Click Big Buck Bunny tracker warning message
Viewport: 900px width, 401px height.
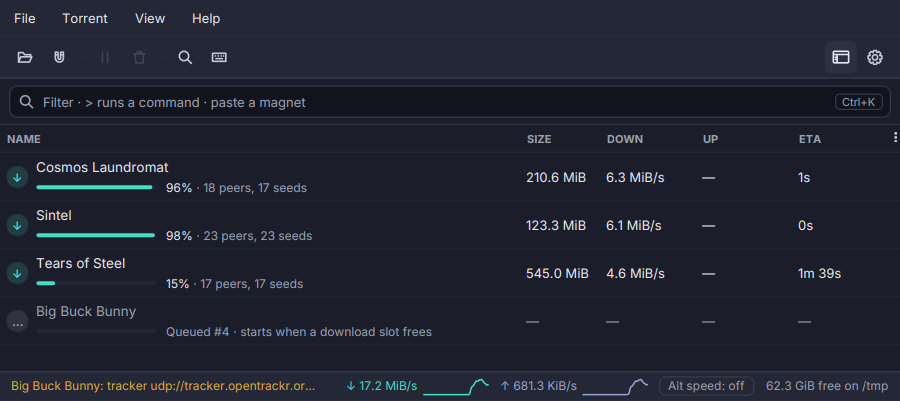[164, 386]
